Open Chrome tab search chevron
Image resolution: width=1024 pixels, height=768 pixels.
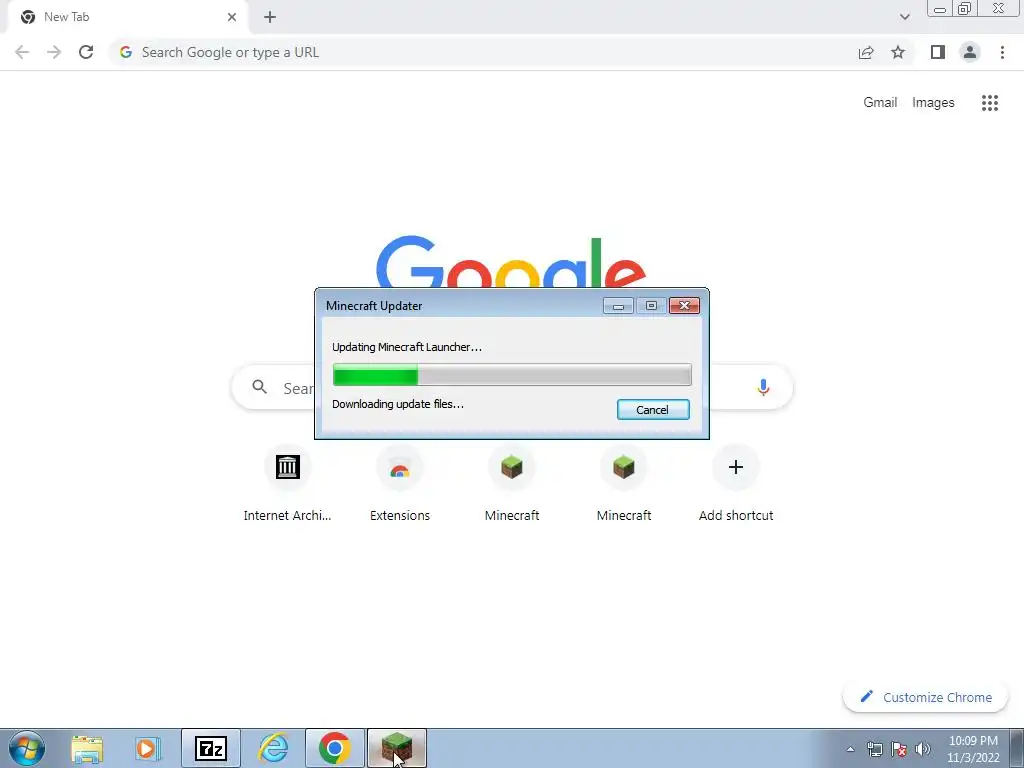[904, 17]
